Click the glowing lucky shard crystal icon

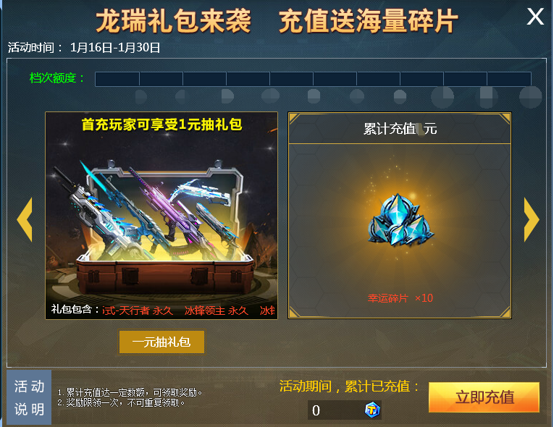400,220
